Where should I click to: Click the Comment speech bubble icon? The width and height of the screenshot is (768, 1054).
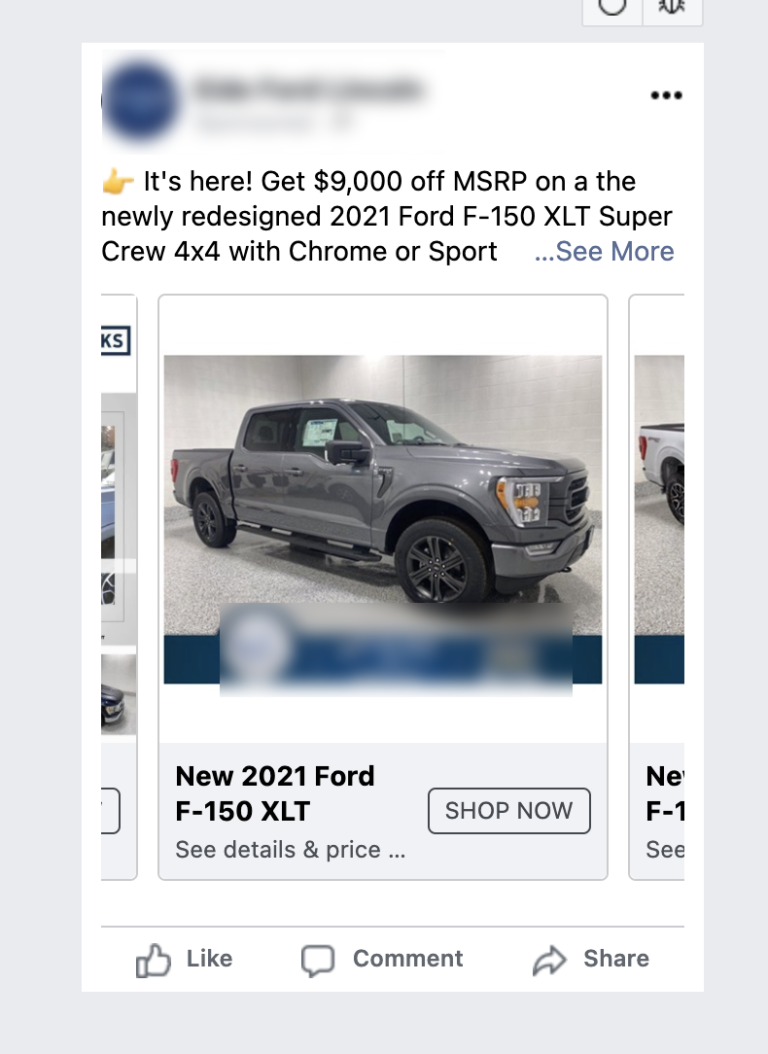[x=318, y=959]
